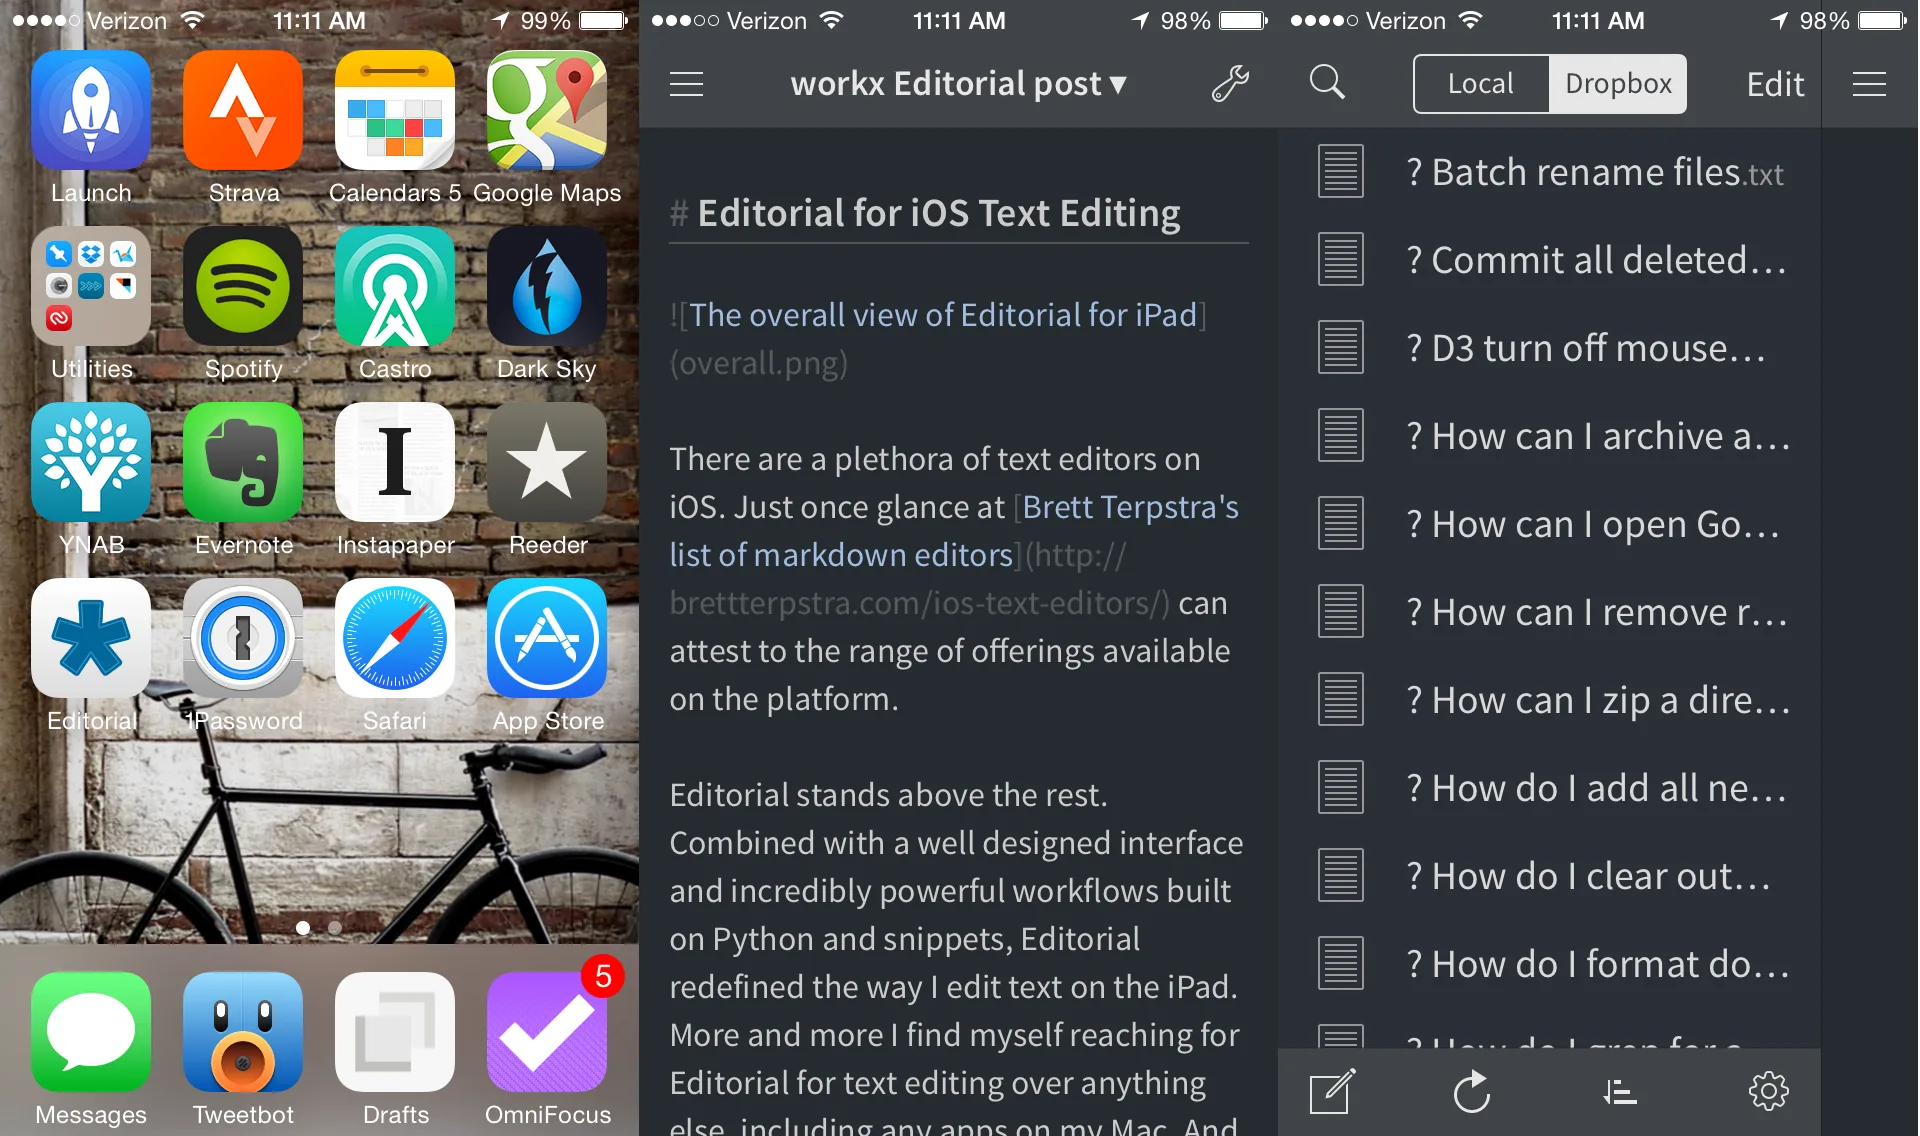
Task: Expand the workx Editorial post title dropdown
Action: [x=959, y=84]
